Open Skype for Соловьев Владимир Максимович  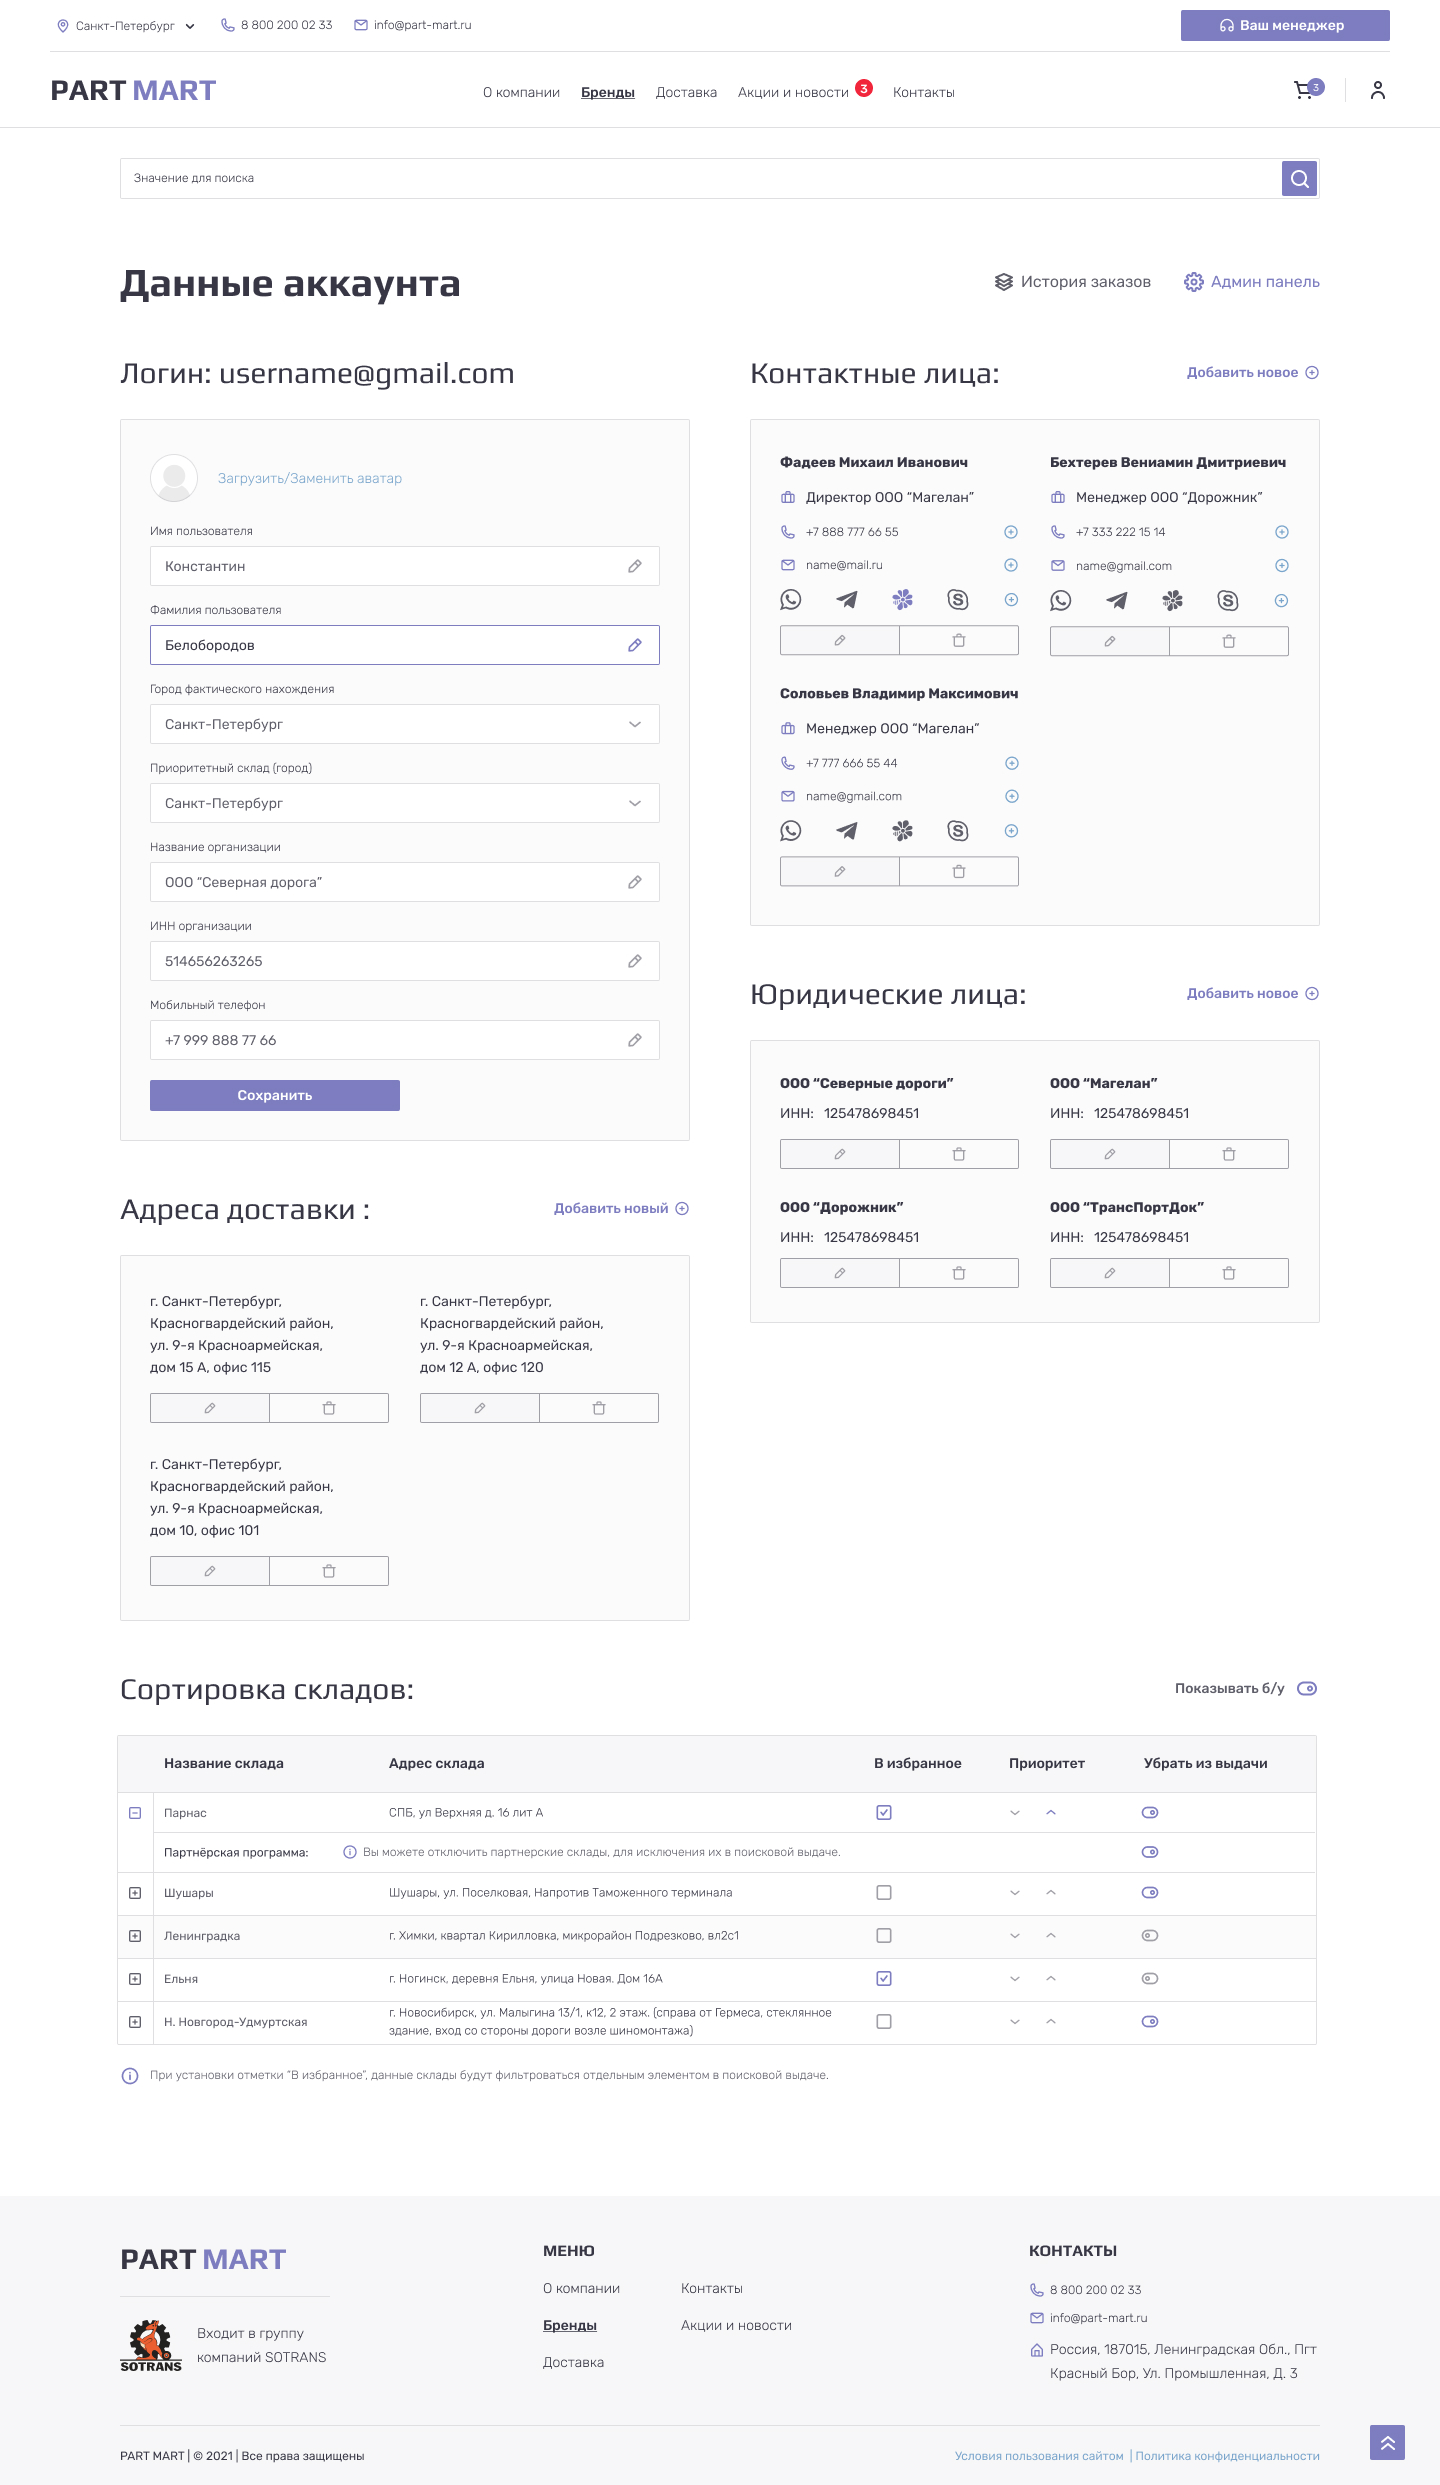[957, 831]
